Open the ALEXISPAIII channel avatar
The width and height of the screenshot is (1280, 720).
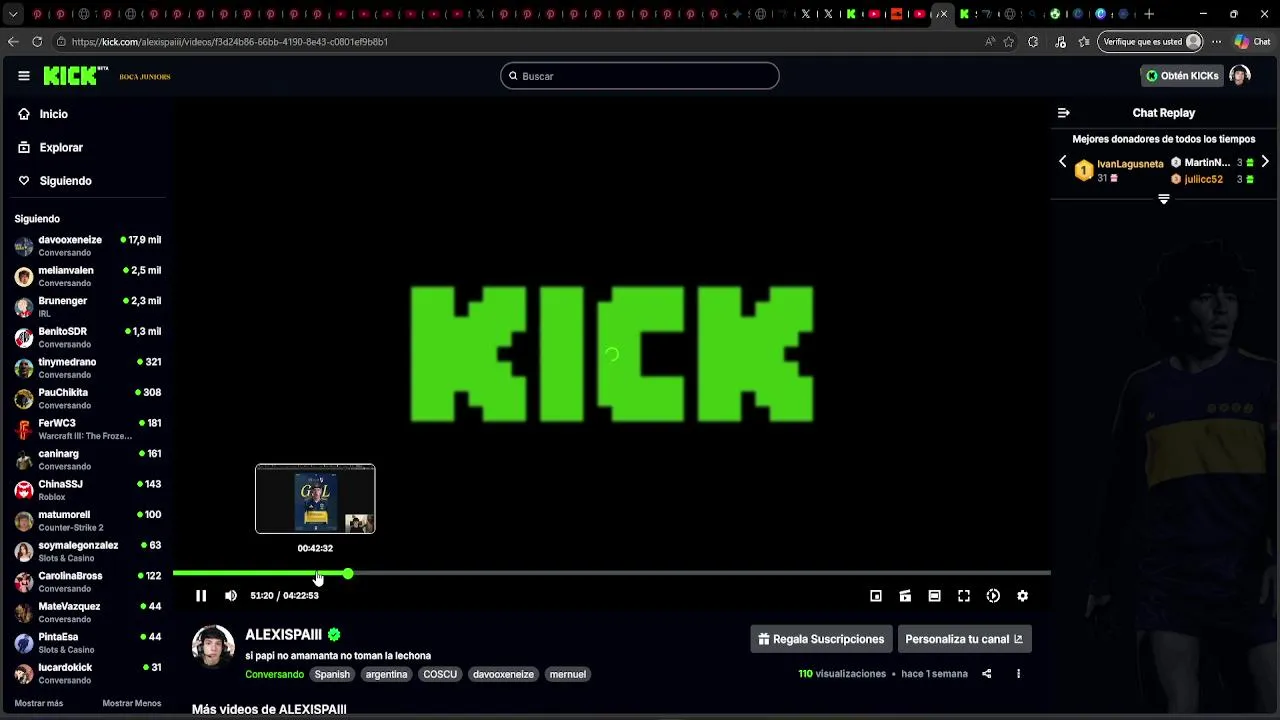tap(213, 647)
